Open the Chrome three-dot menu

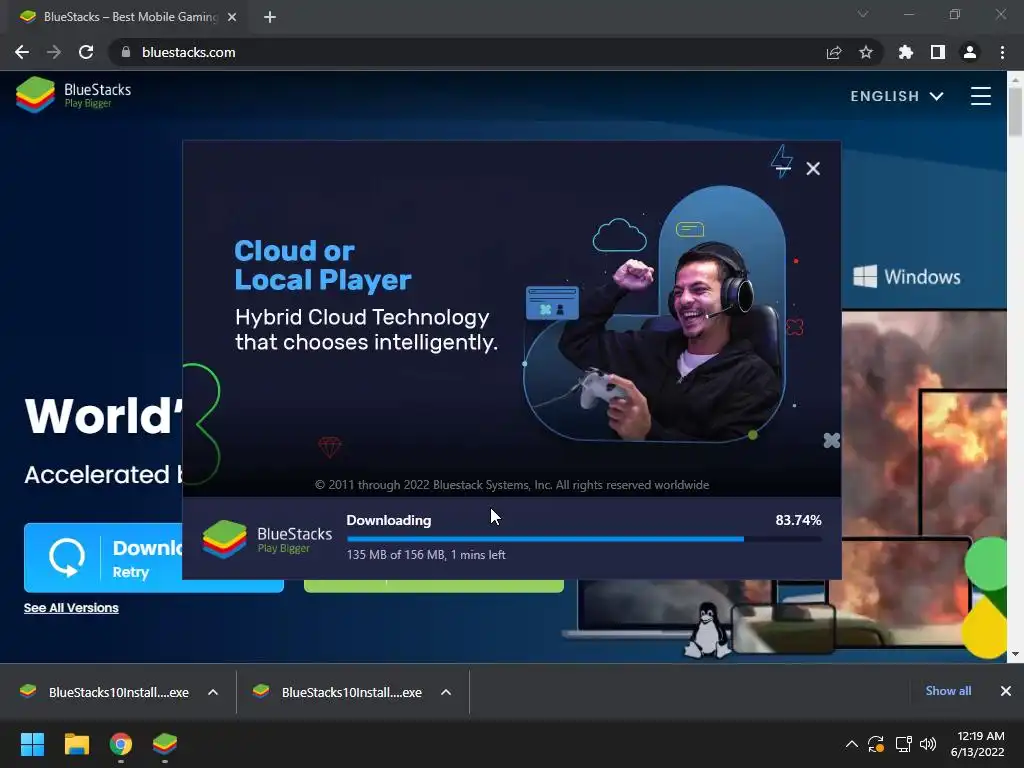[1002, 52]
